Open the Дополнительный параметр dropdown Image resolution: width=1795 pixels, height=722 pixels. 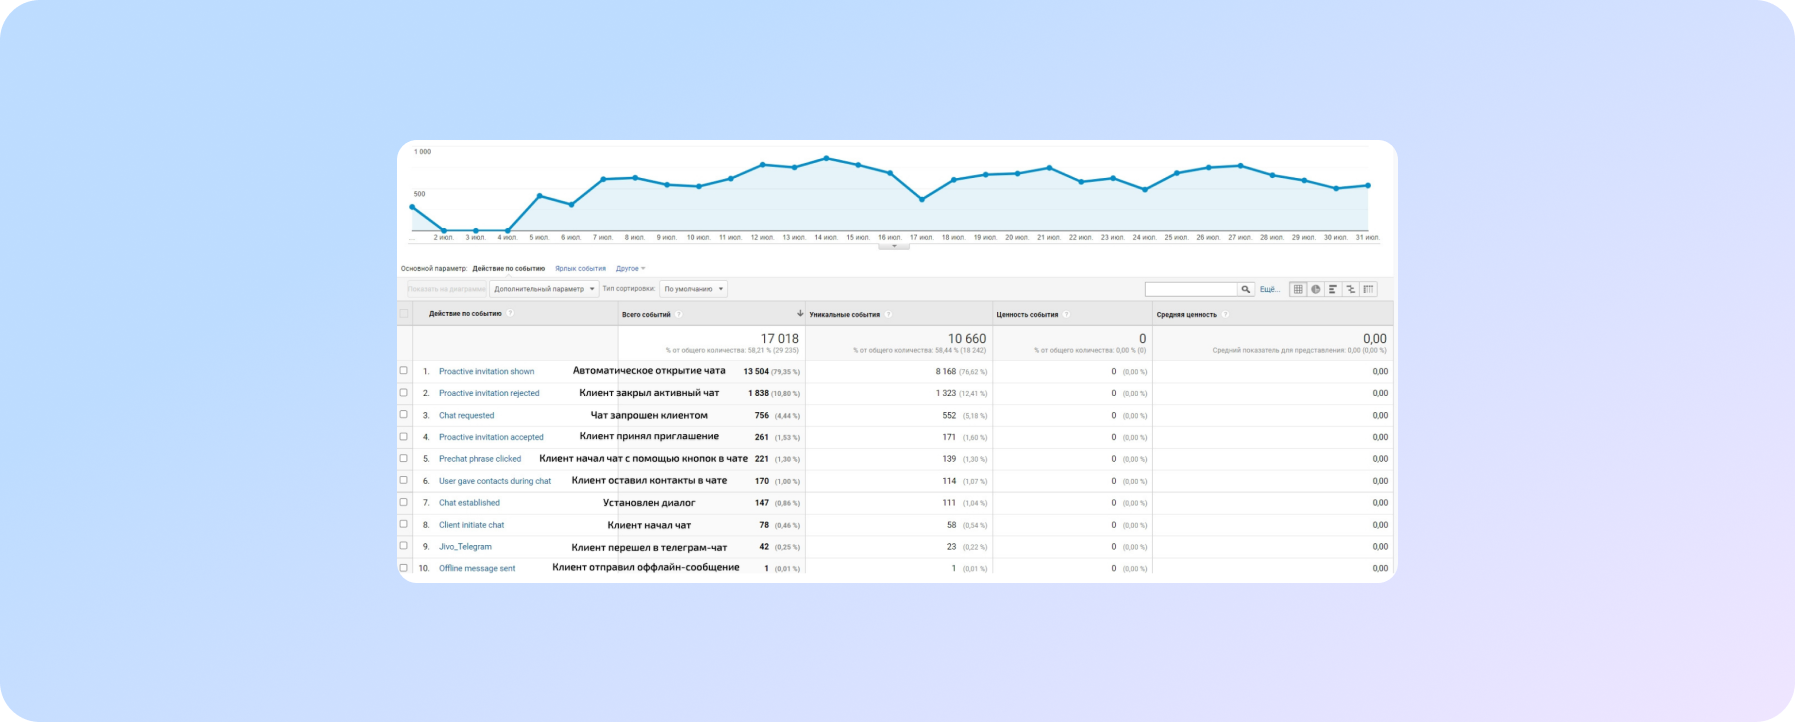click(x=544, y=289)
